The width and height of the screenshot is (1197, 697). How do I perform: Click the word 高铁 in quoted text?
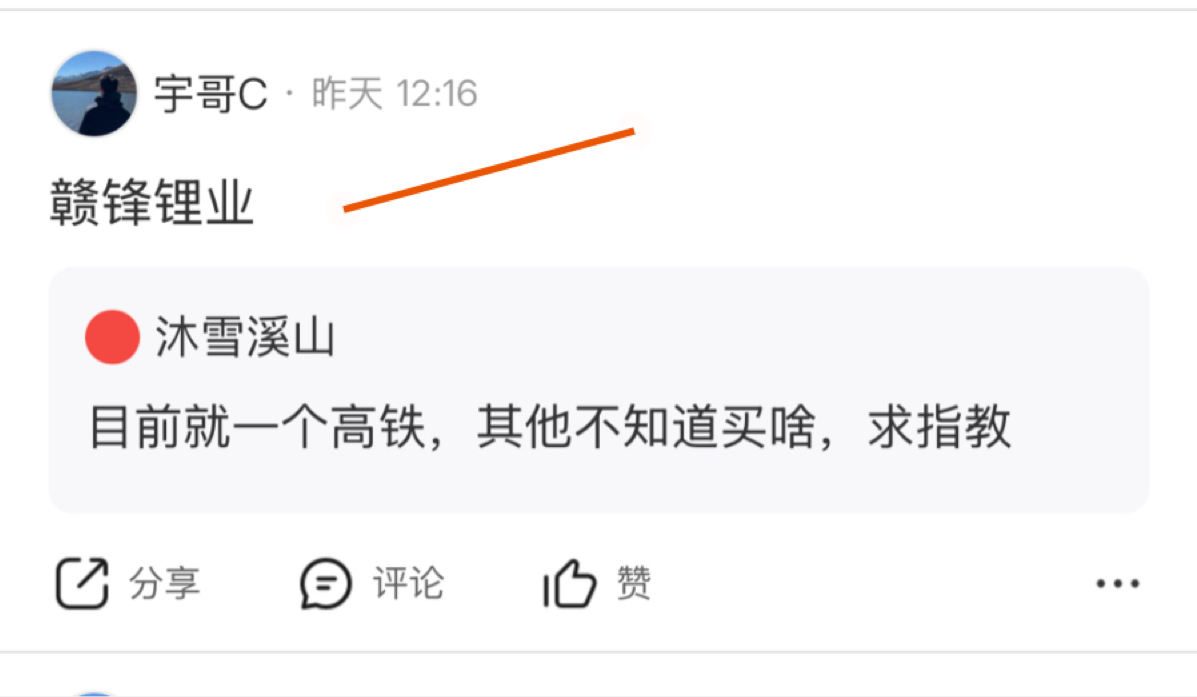click(378, 427)
